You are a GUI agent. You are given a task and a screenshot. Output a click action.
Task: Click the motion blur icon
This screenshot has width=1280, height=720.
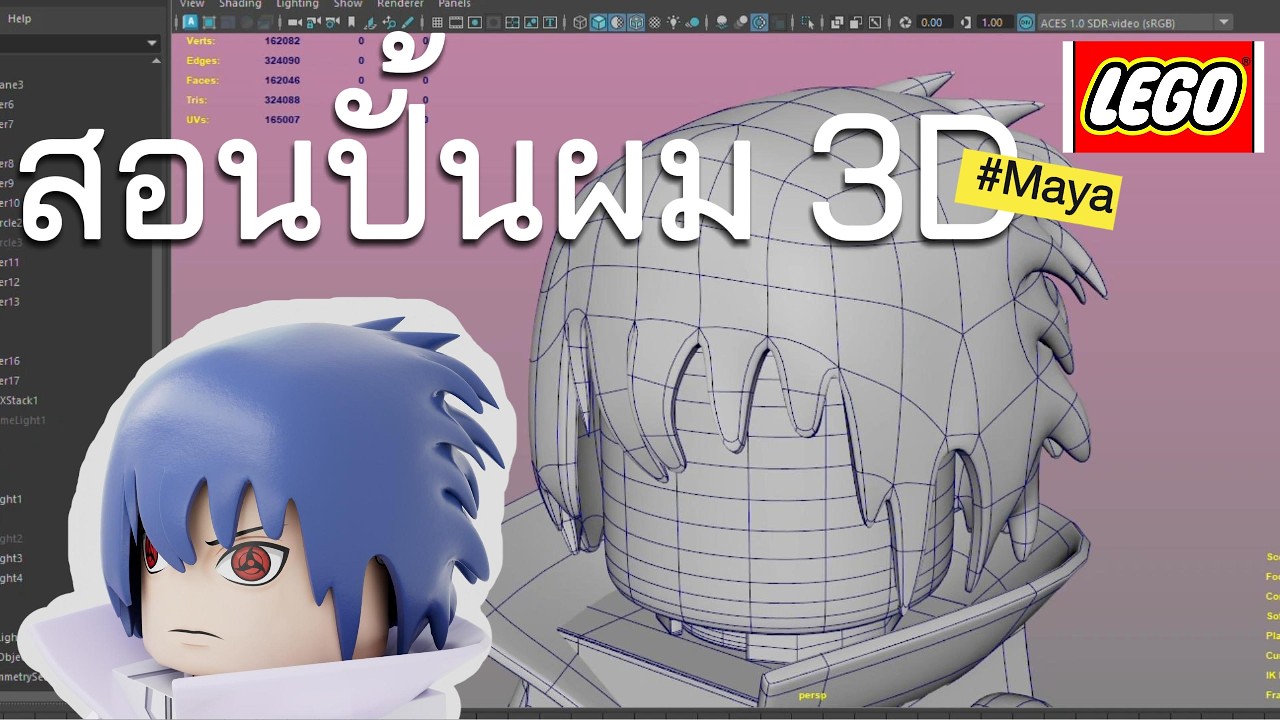pos(740,22)
